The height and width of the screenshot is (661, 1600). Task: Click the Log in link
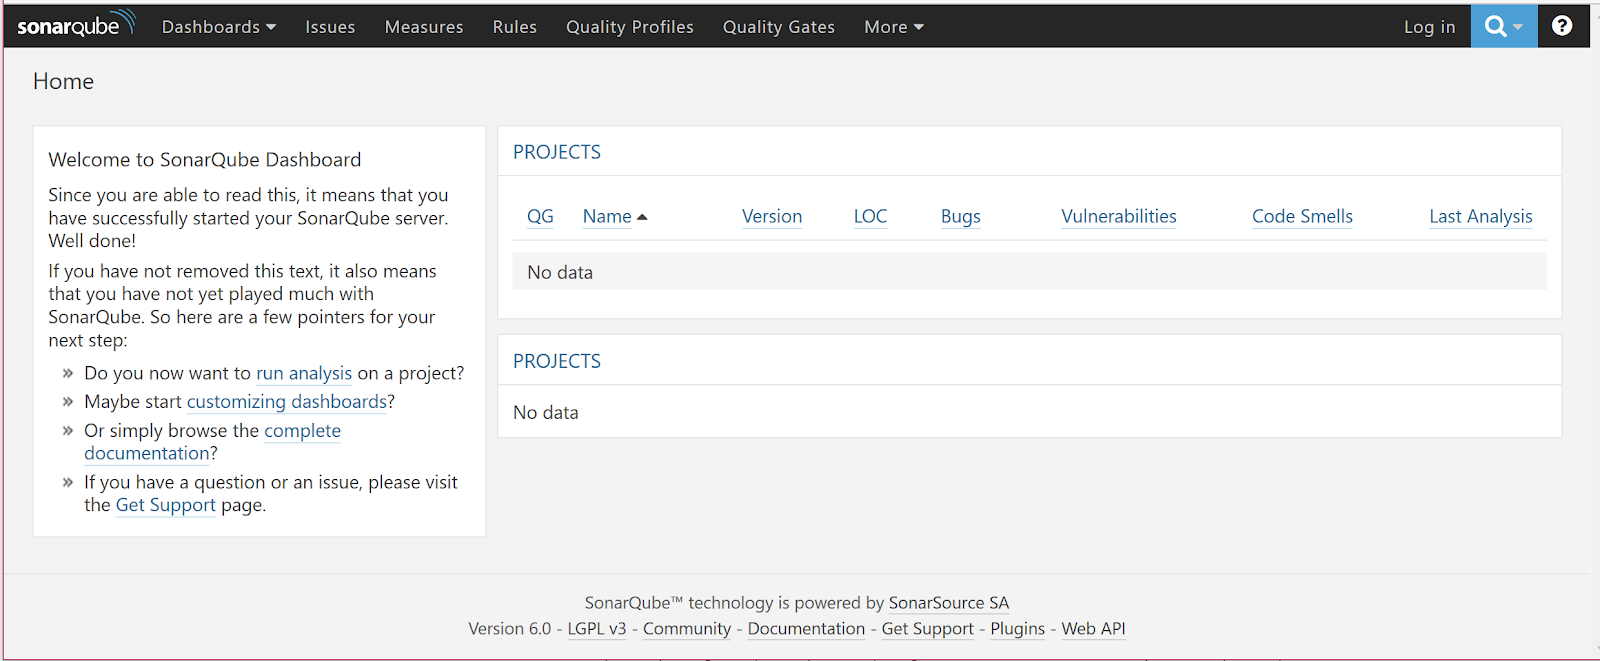(1429, 27)
